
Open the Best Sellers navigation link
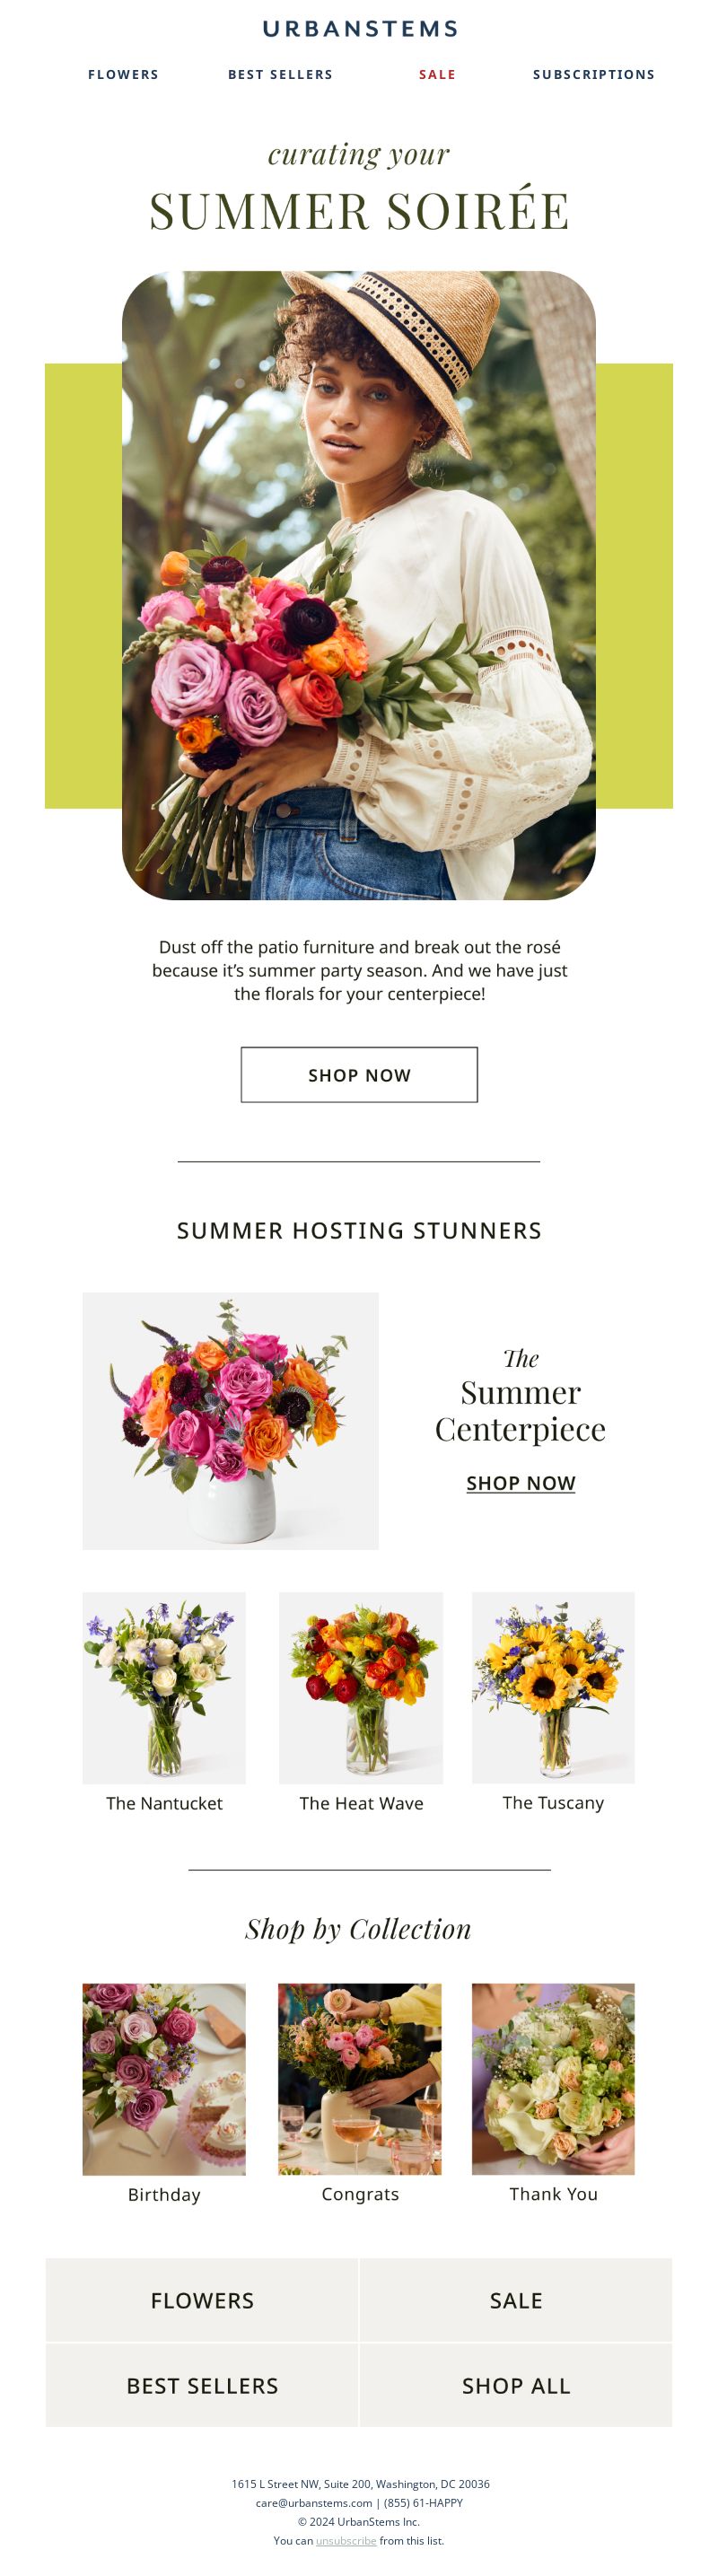tap(280, 75)
